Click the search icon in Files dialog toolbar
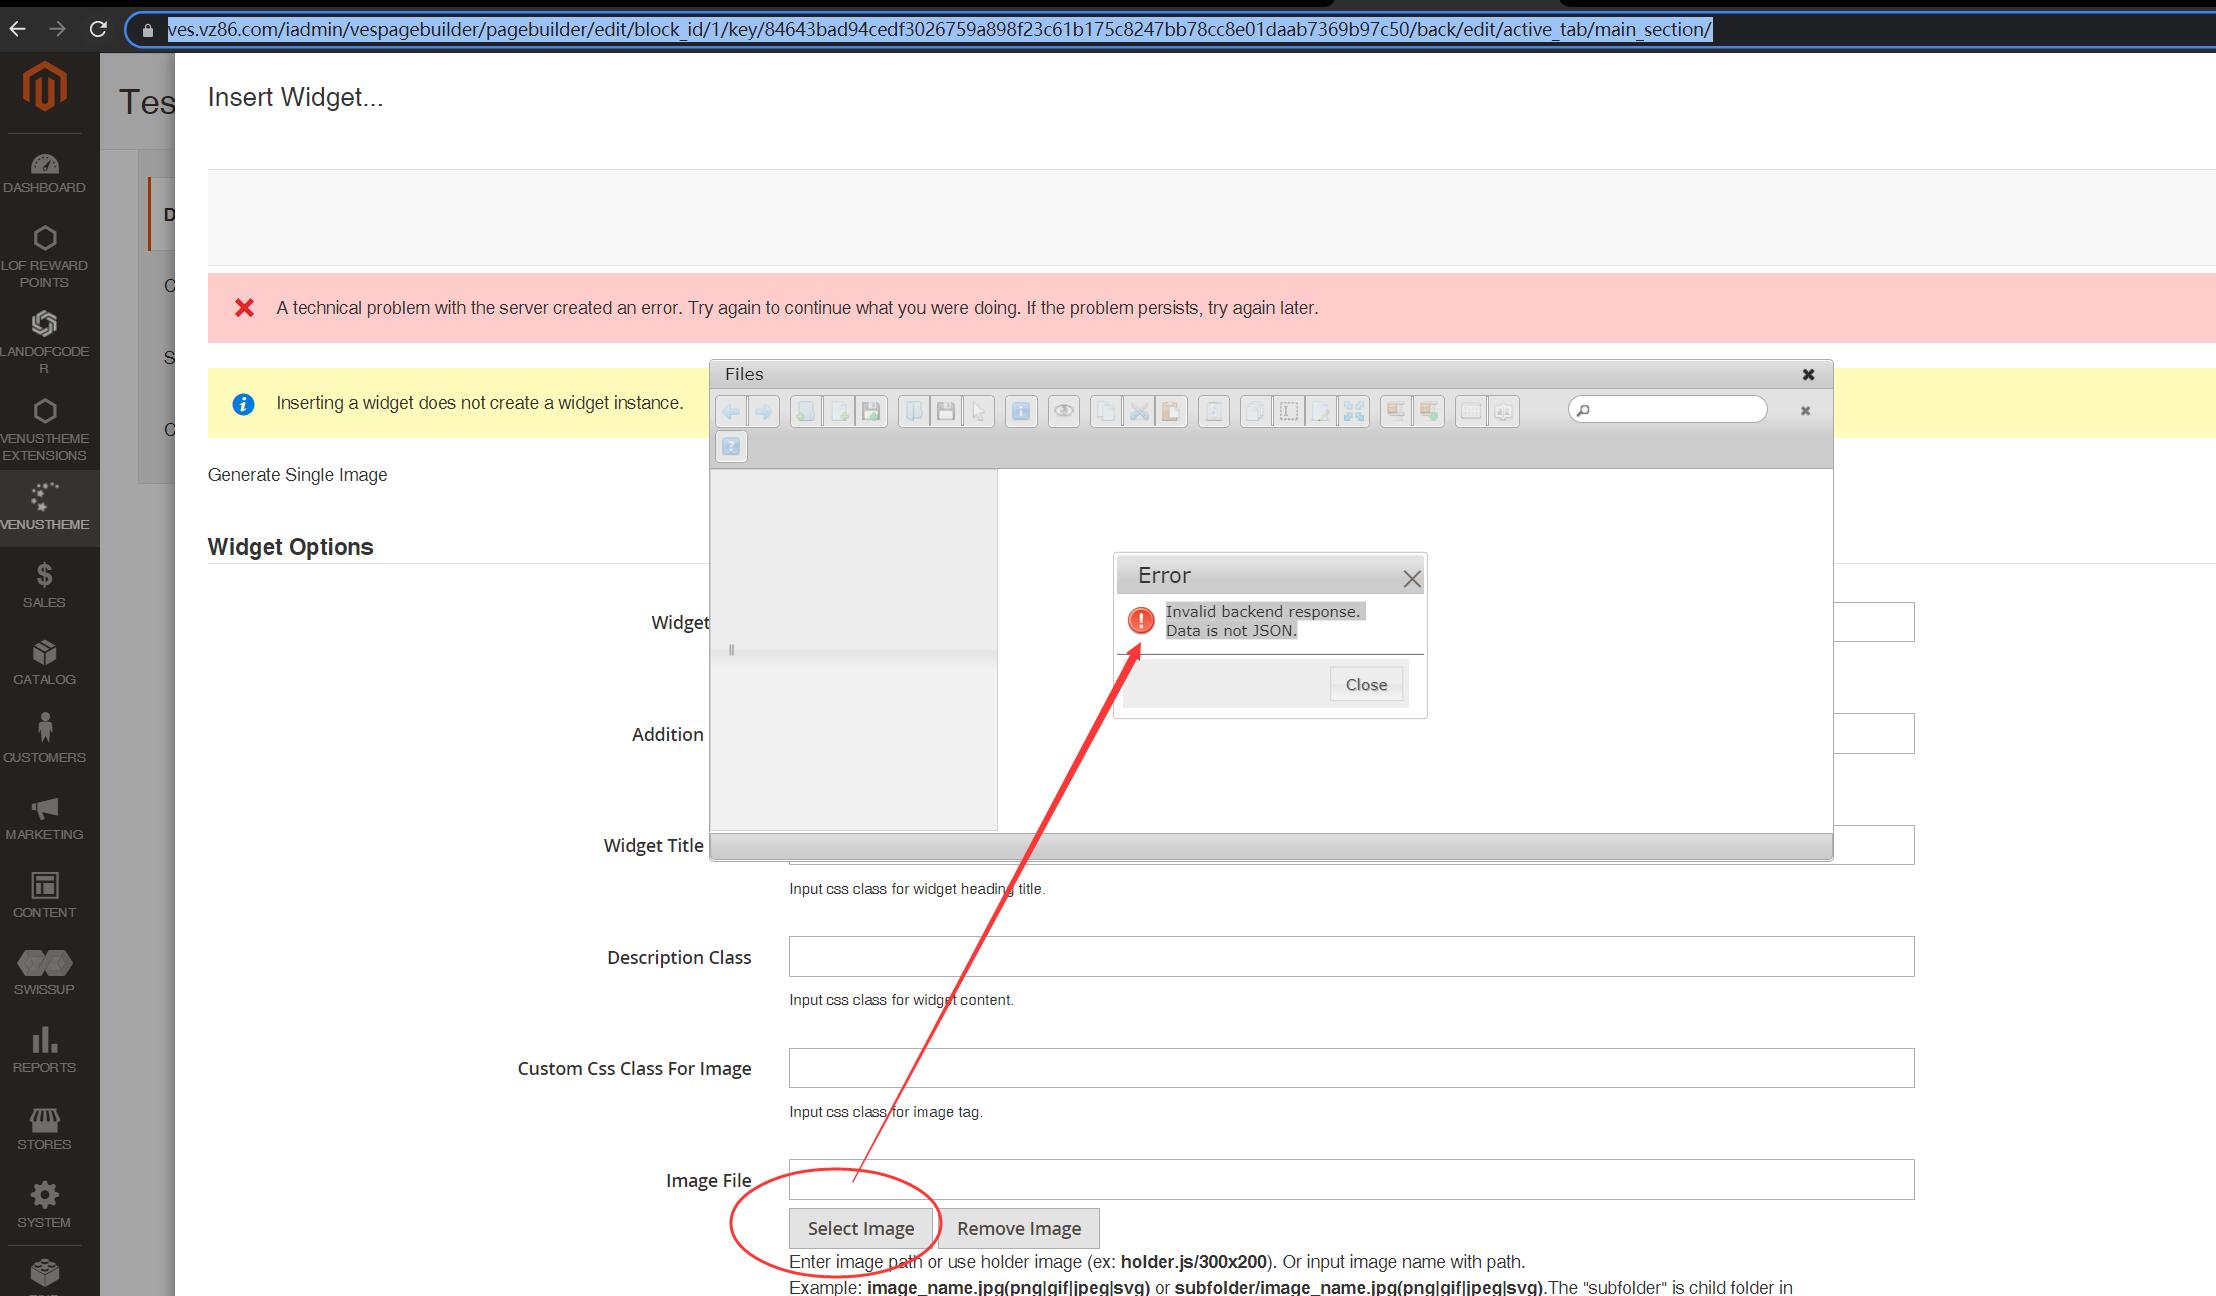 1585,410
